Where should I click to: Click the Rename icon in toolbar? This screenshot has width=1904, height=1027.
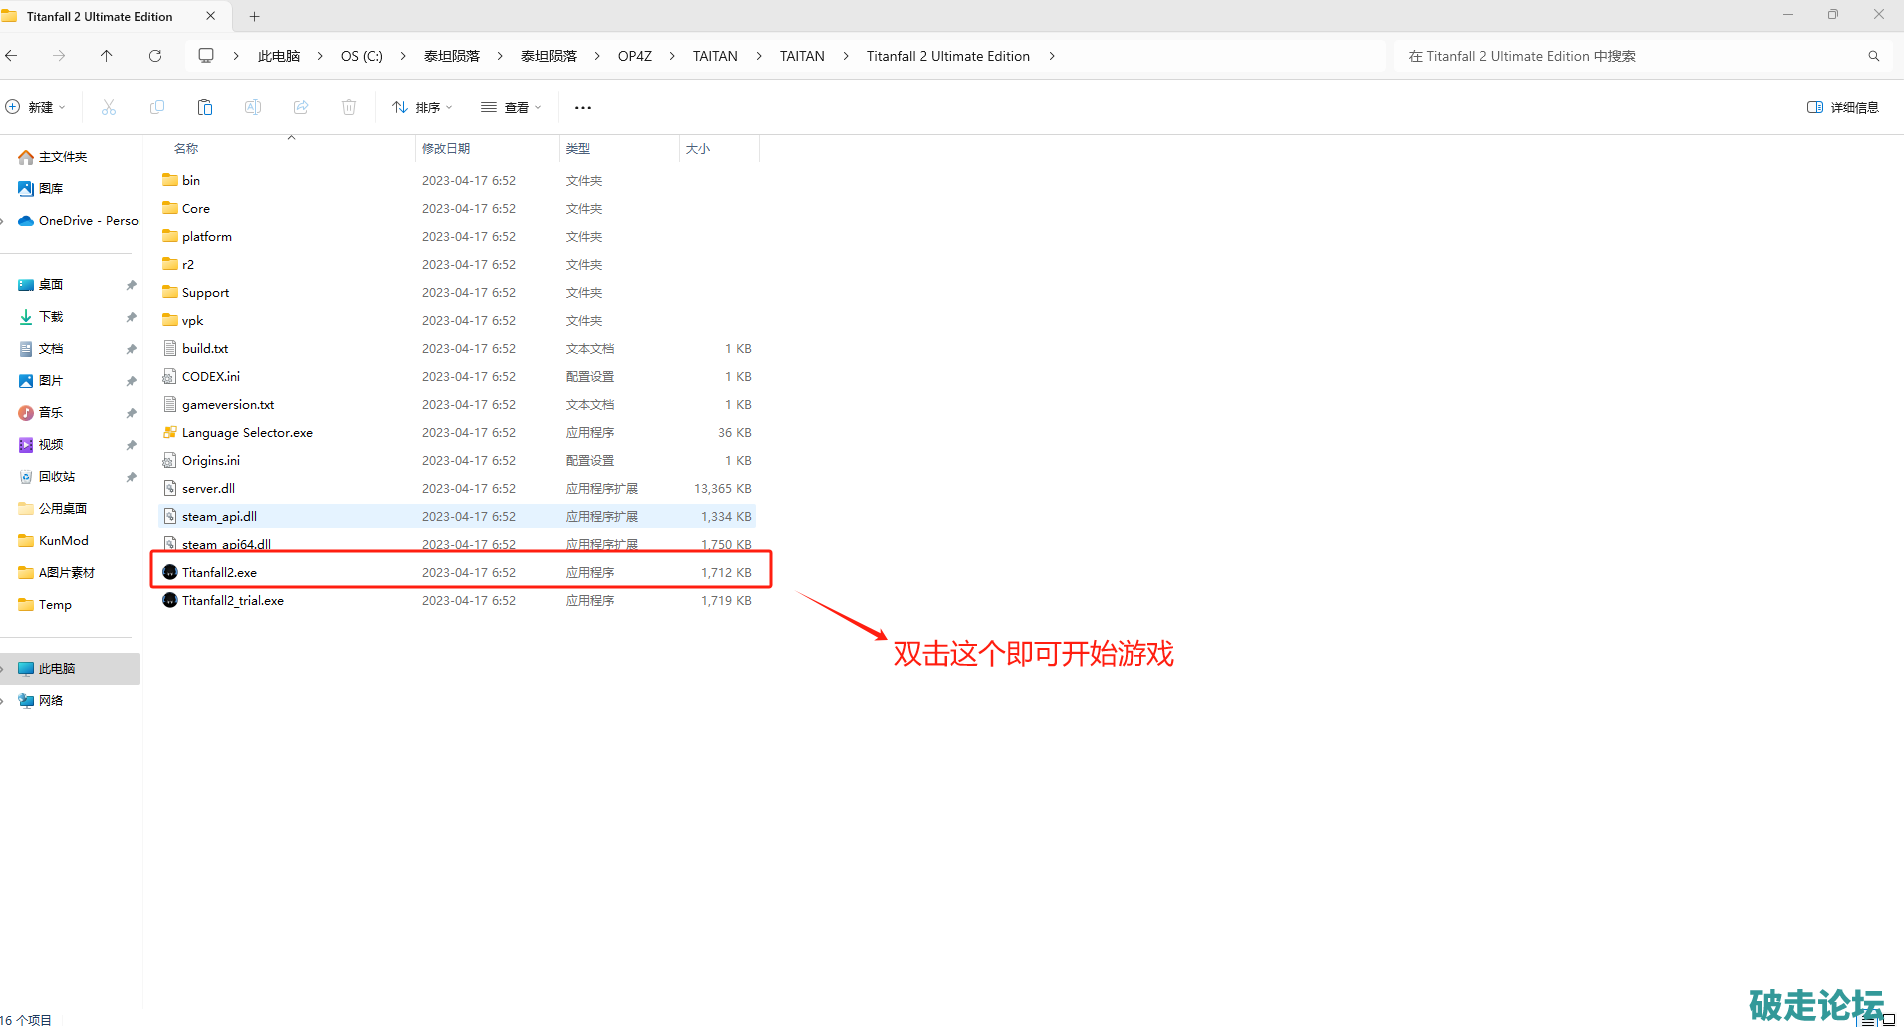pos(253,107)
